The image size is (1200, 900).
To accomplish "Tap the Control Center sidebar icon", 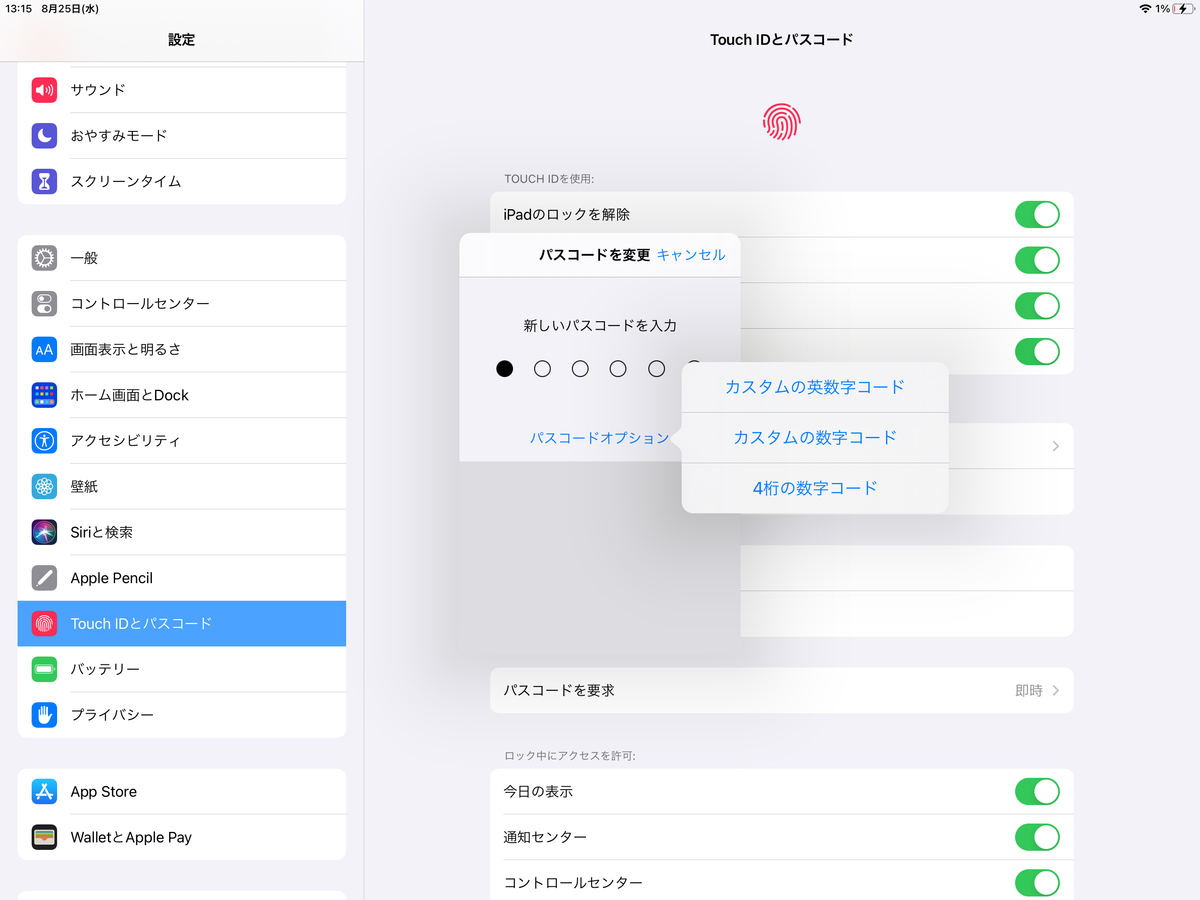I will tap(44, 304).
